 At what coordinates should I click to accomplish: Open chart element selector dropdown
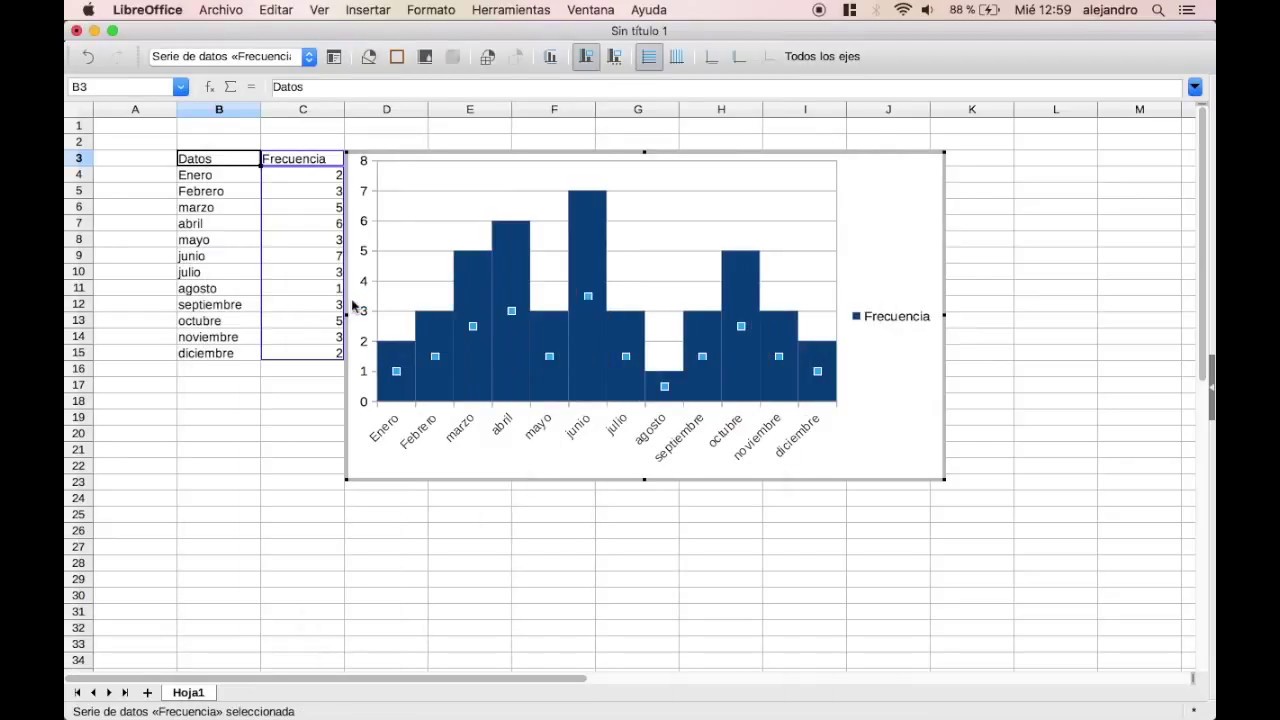click(309, 57)
